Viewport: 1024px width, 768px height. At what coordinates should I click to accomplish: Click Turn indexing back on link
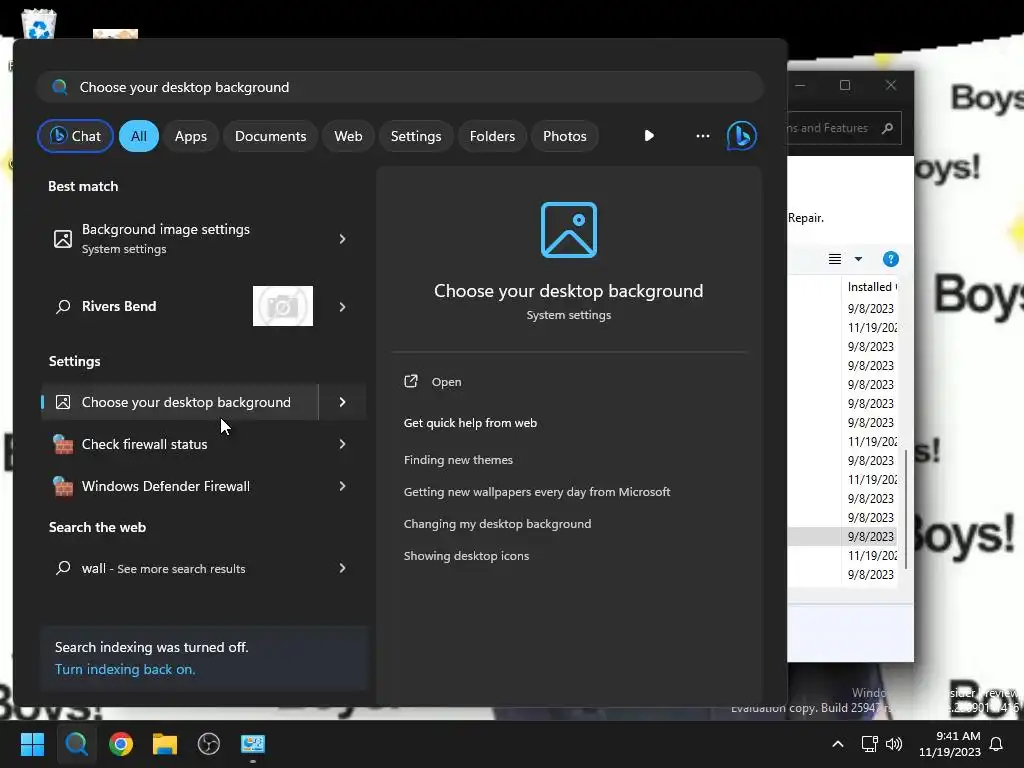[125, 669]
